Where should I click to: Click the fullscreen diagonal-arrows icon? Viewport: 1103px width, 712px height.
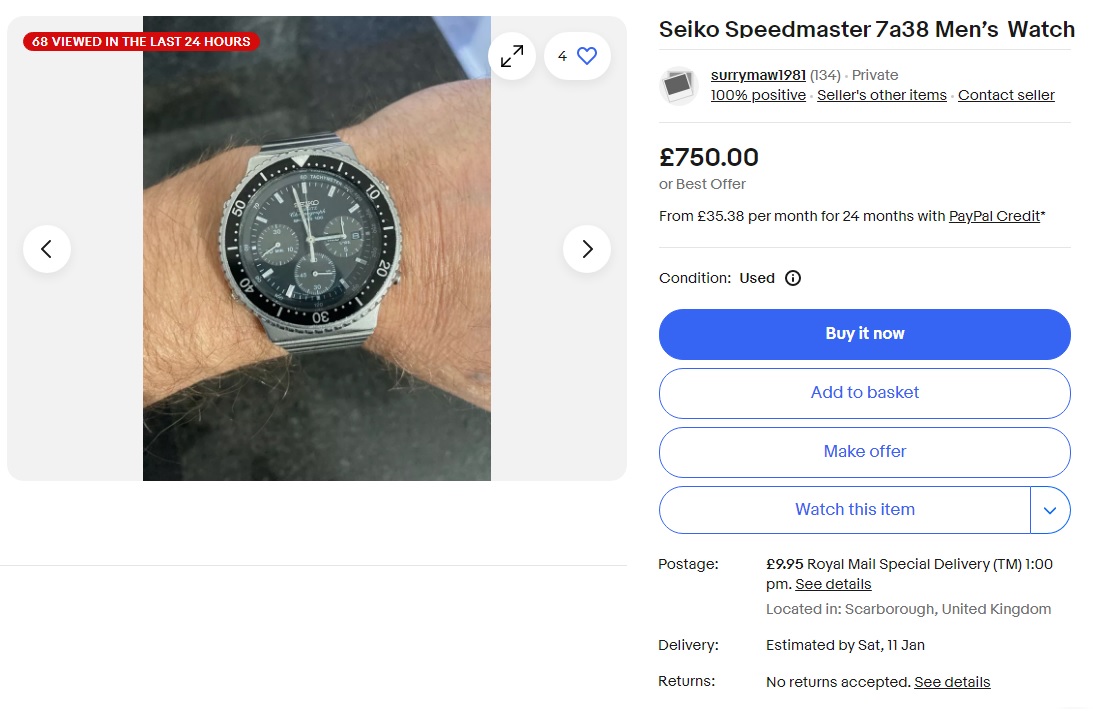[512, 56]
